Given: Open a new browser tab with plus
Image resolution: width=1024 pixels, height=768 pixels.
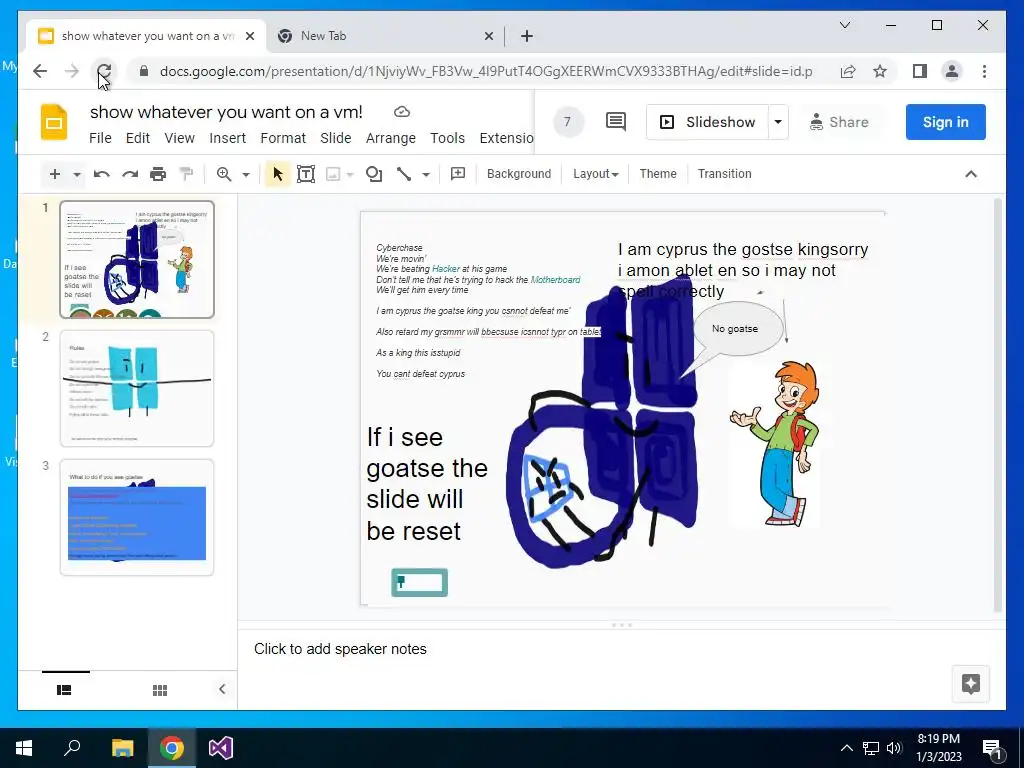Looking at the screenshot, I should (x=527, y=36).
